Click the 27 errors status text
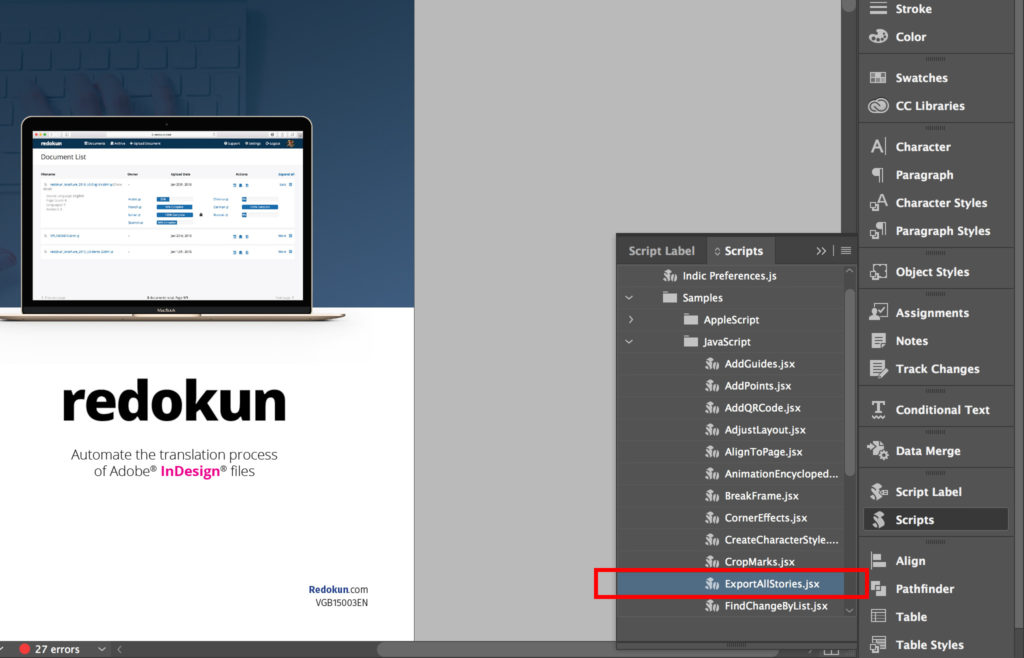 coord(57,650)
